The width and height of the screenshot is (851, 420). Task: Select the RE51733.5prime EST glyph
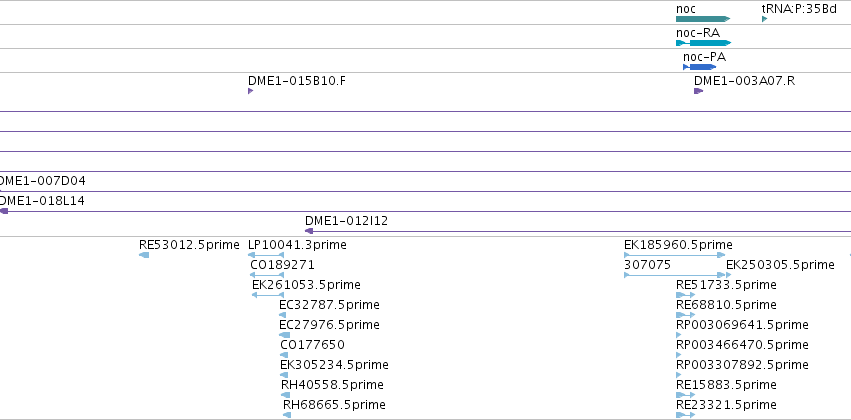pos(685,295)
